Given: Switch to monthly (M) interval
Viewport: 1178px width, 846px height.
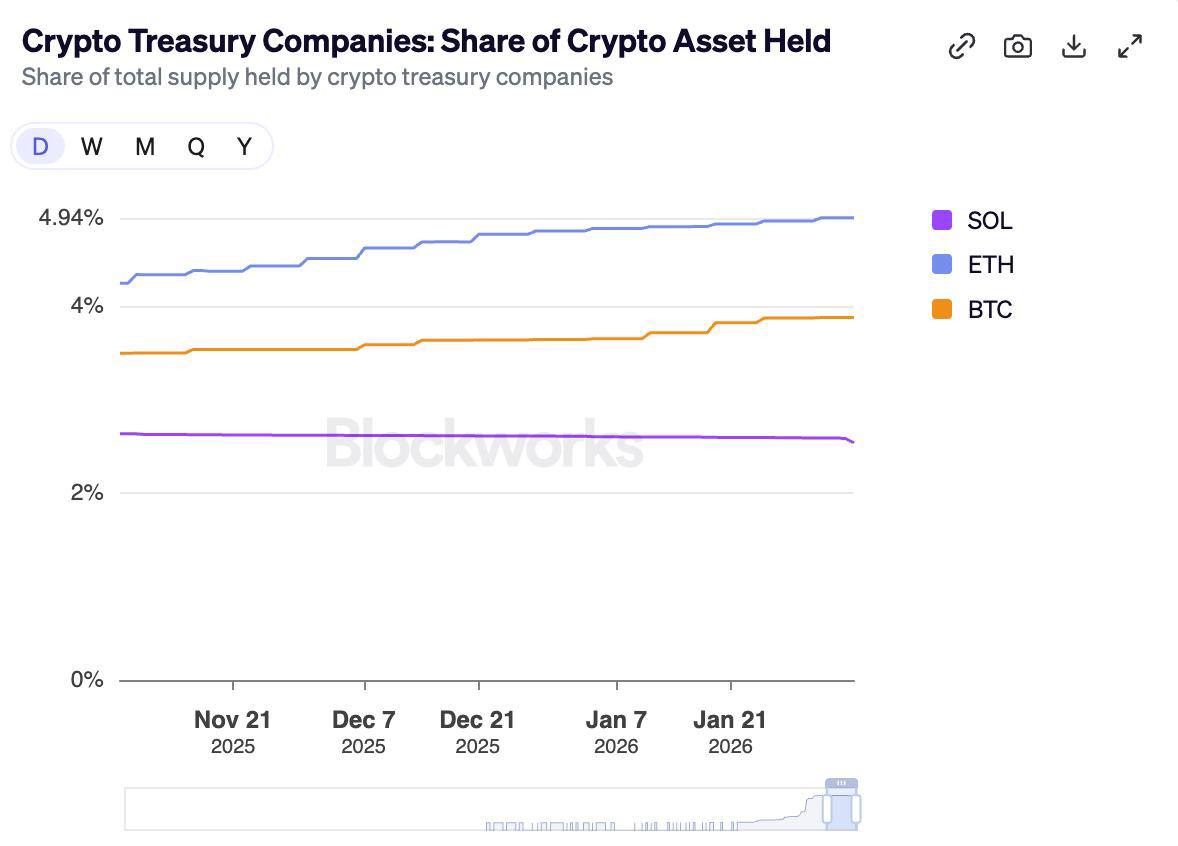Looking at the screenshot, I should tap(145, 147).
